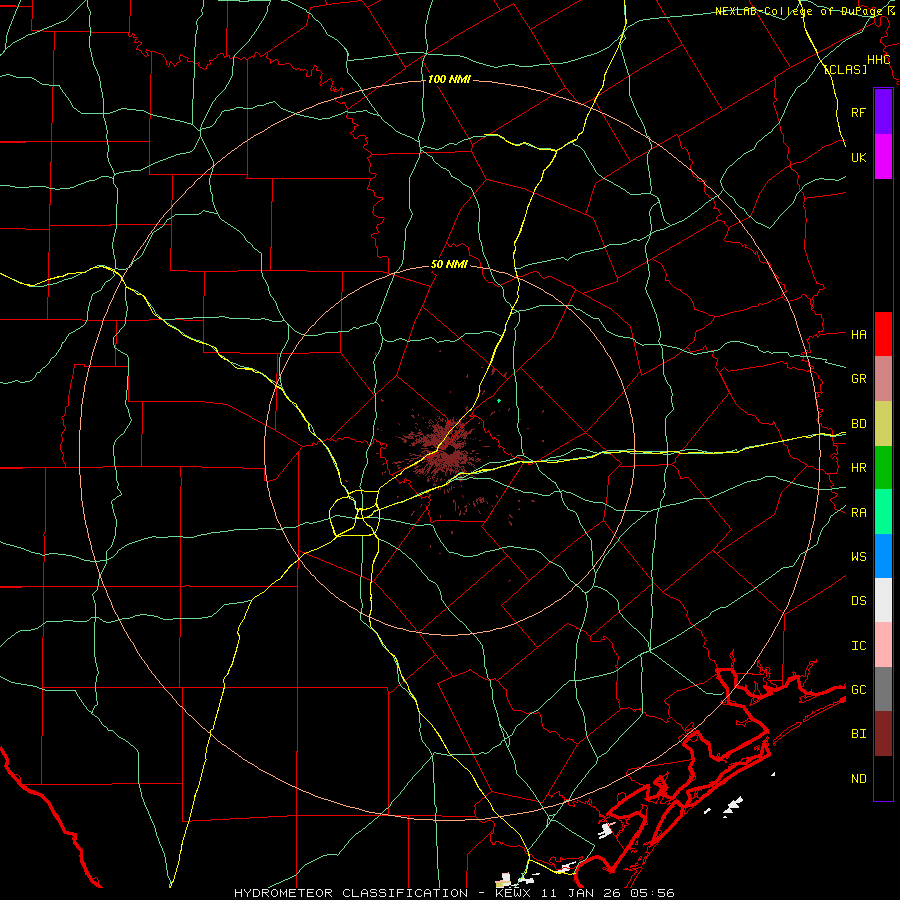
Task: Click the "IC" legend label
Action: [858, 646]
